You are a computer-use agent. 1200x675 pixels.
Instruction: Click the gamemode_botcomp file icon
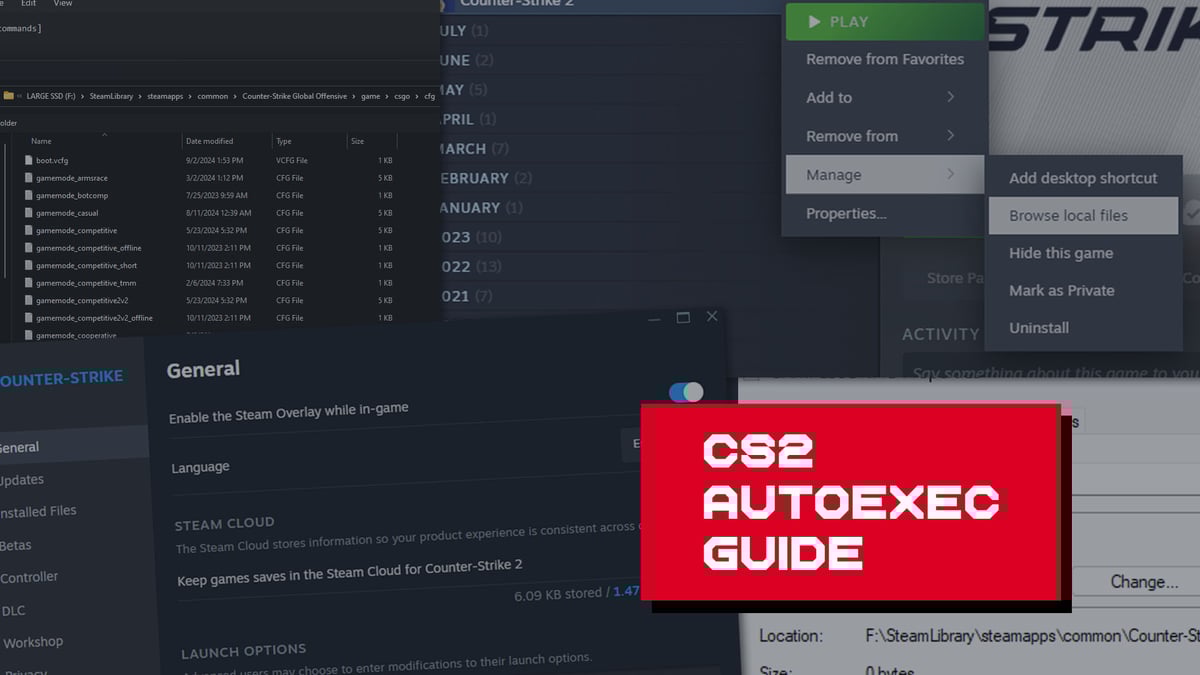(28, 195)
